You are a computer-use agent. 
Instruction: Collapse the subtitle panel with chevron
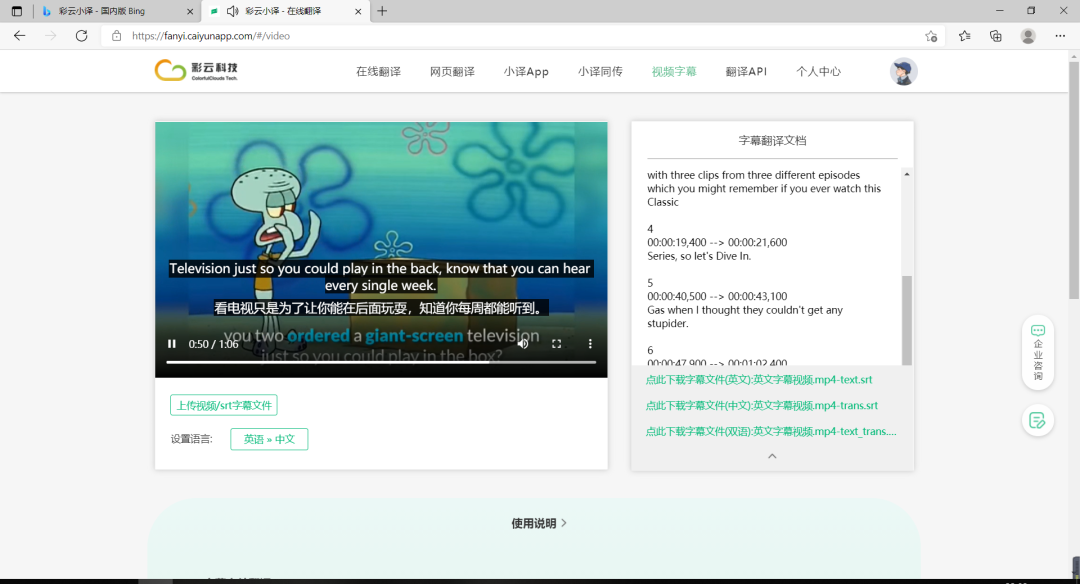click(772, 456)
